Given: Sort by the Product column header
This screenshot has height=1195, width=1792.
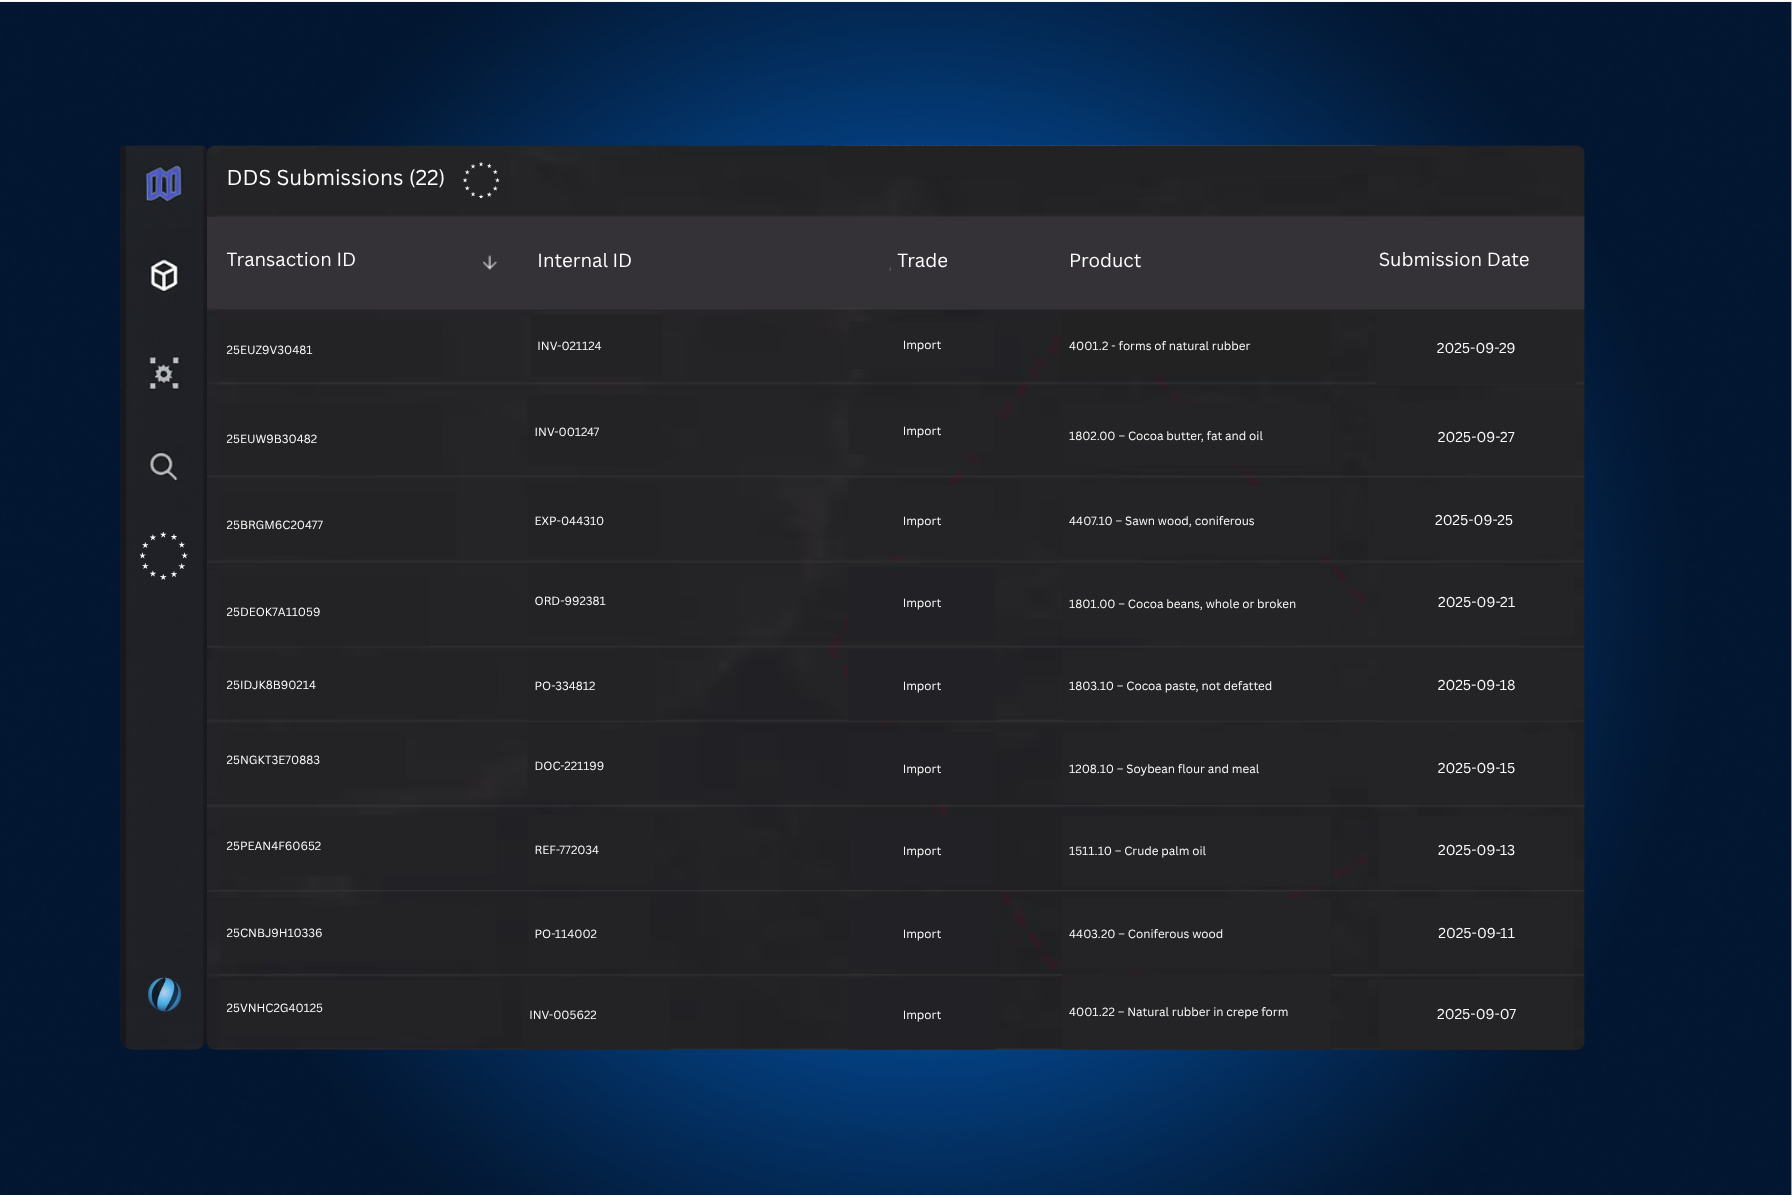Looking at the screenshot, I should click(x=1104, y=261).
